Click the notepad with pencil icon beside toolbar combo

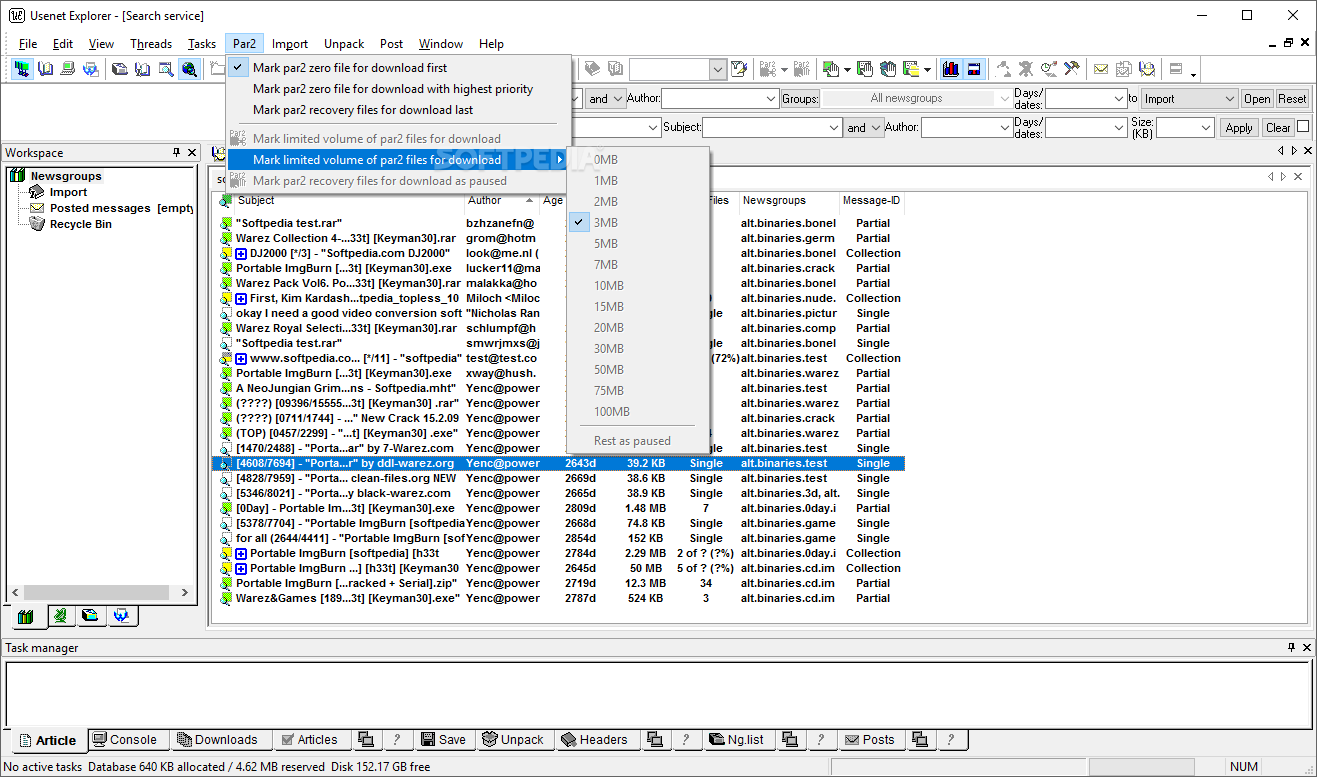click(x=739, y=69)
